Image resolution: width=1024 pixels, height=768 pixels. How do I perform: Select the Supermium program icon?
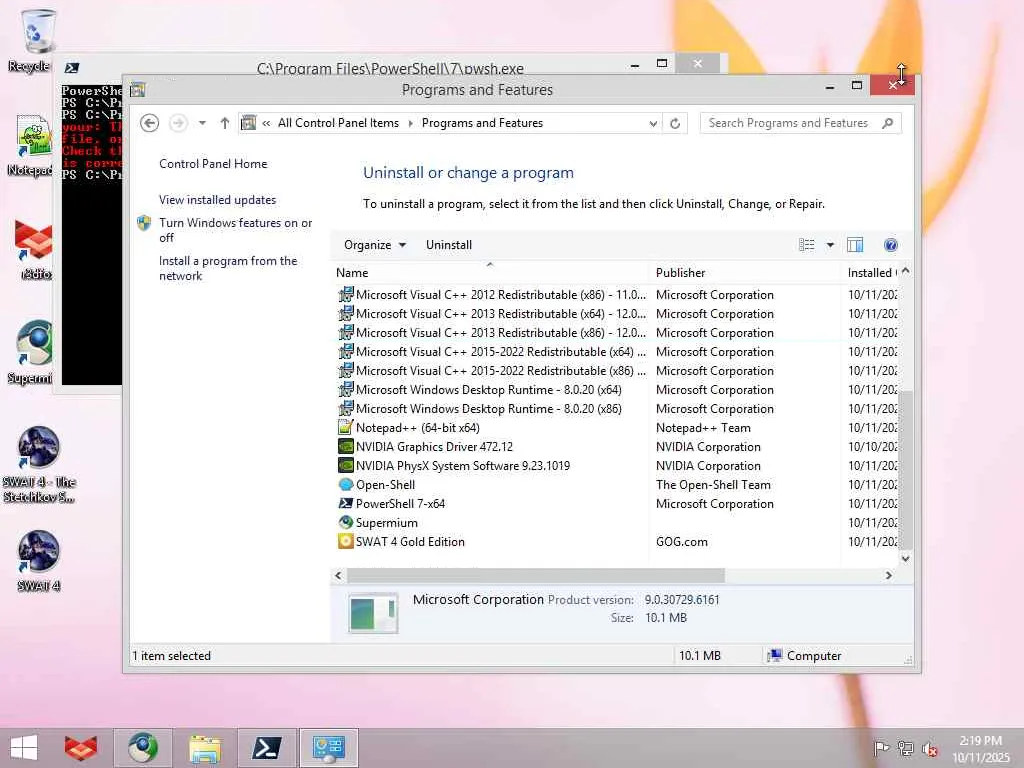click(345, 522)
